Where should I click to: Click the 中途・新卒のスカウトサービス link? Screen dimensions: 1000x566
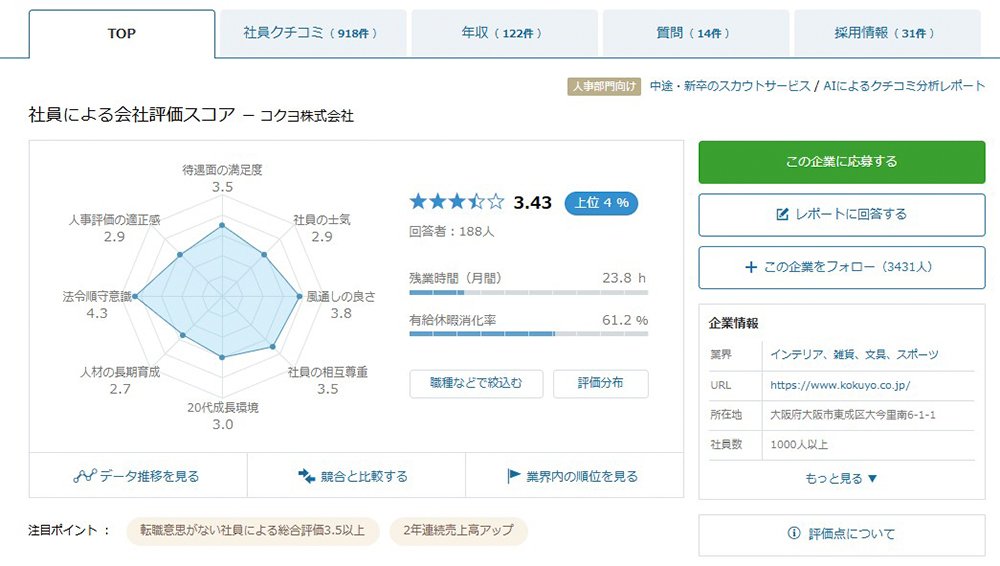point(730,86)
